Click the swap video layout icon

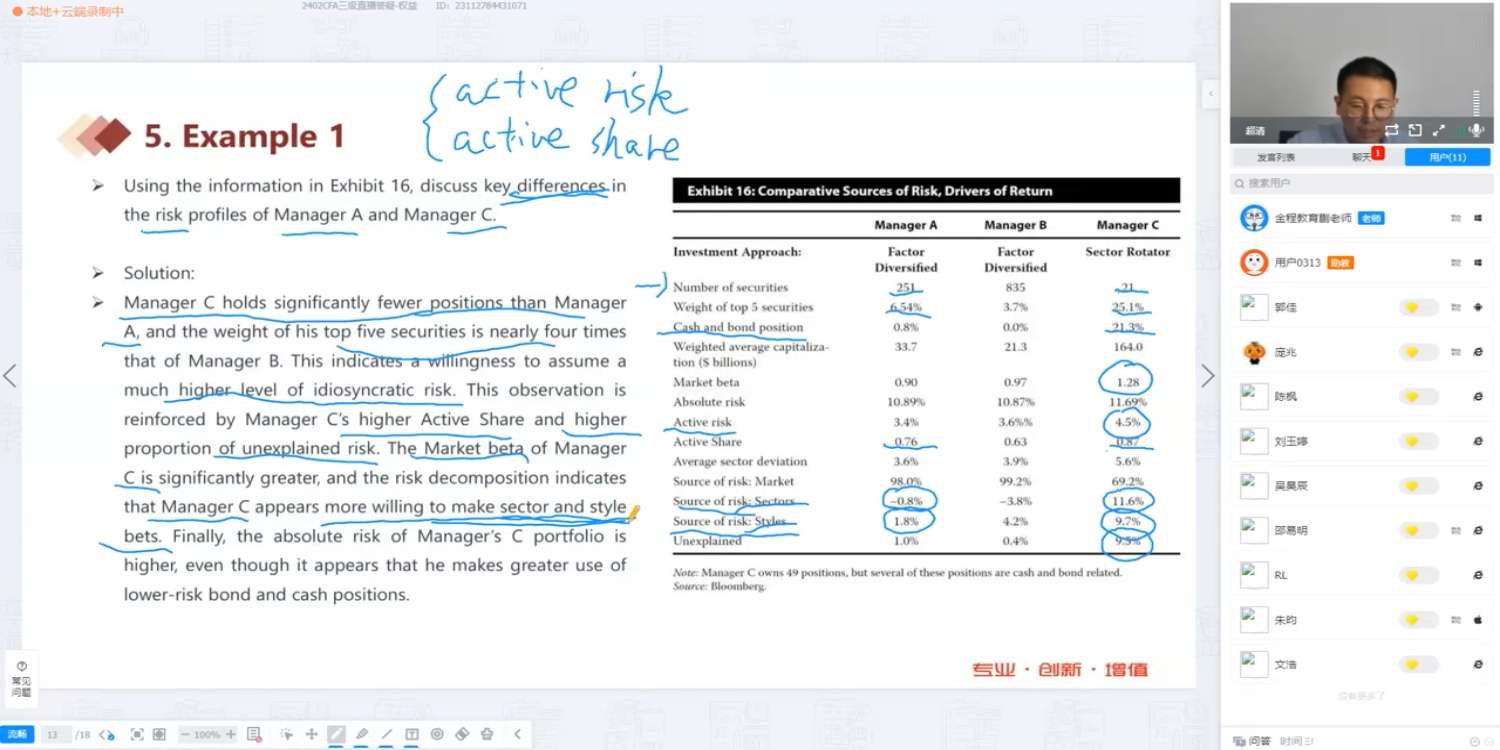pos(1391,130)
